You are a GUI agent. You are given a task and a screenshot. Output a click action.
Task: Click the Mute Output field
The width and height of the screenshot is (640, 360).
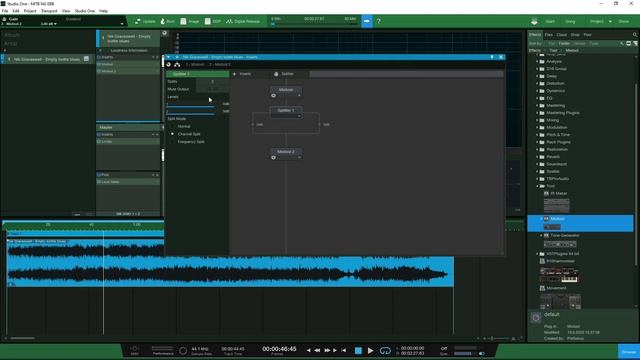[x=212, y=89]
